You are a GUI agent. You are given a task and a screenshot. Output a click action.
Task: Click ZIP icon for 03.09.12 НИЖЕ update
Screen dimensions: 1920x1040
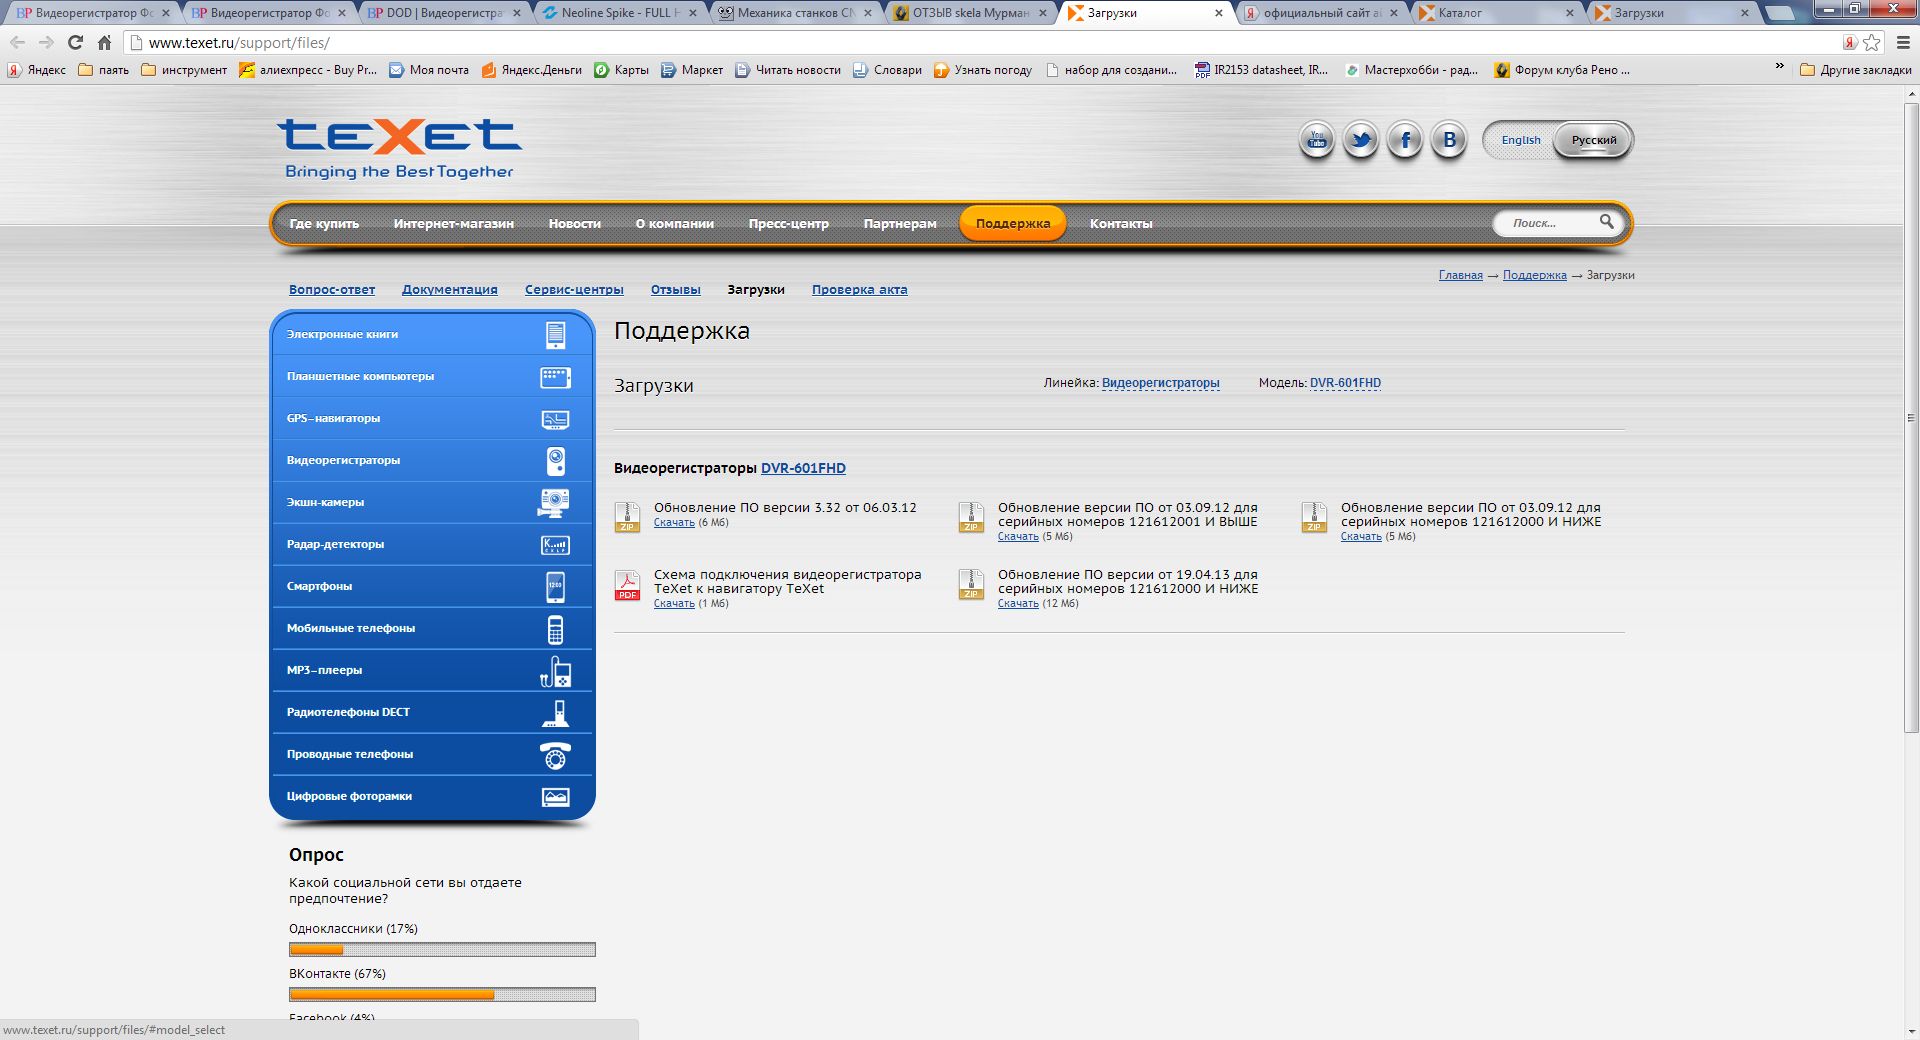coord(1314,517)
